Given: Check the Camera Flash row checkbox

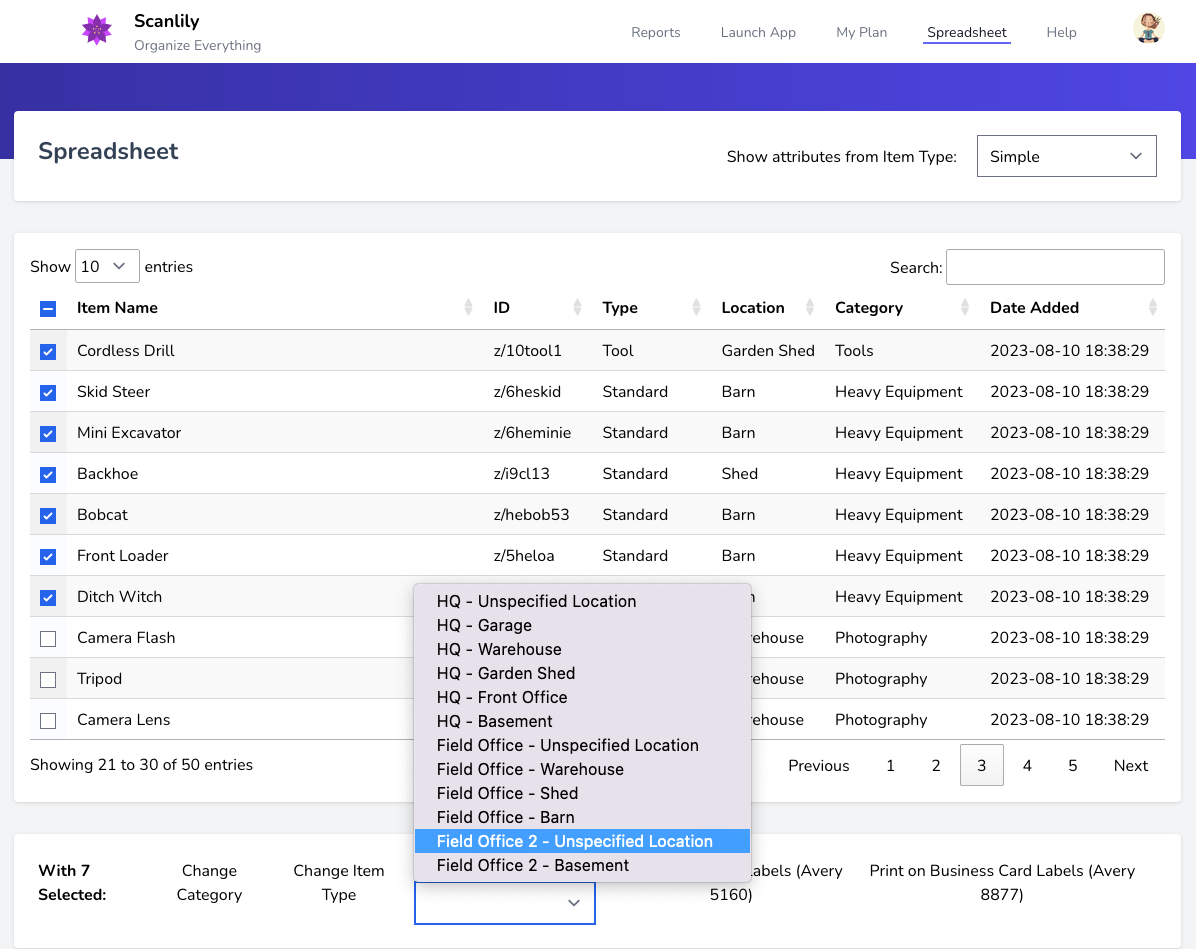Looking at the screenshot, I should (x=48, y=639).
